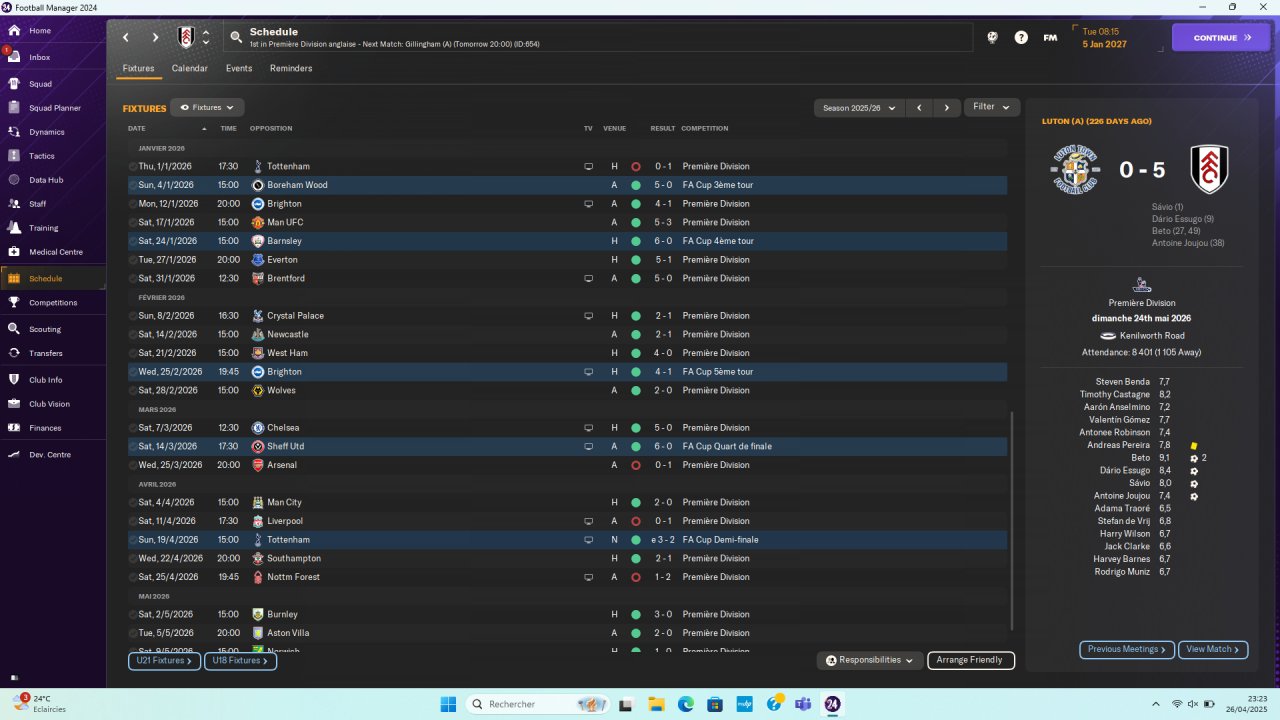Toggle the circle beside Sat 17/1/2026 fixture
Image resolution: width=1280 pixels, height=720 pixels.
click(133, 222)
